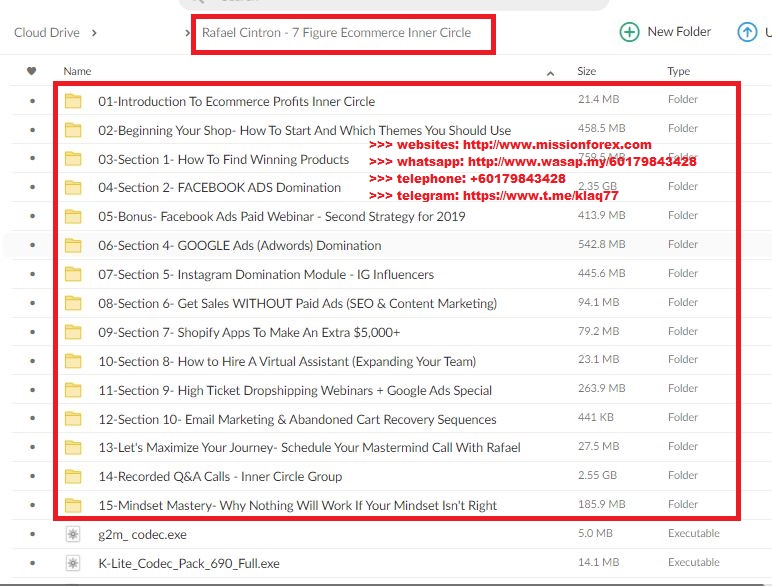Open 11-Section 9- High Ticket Dropshipping Webinars

(295, 391)
